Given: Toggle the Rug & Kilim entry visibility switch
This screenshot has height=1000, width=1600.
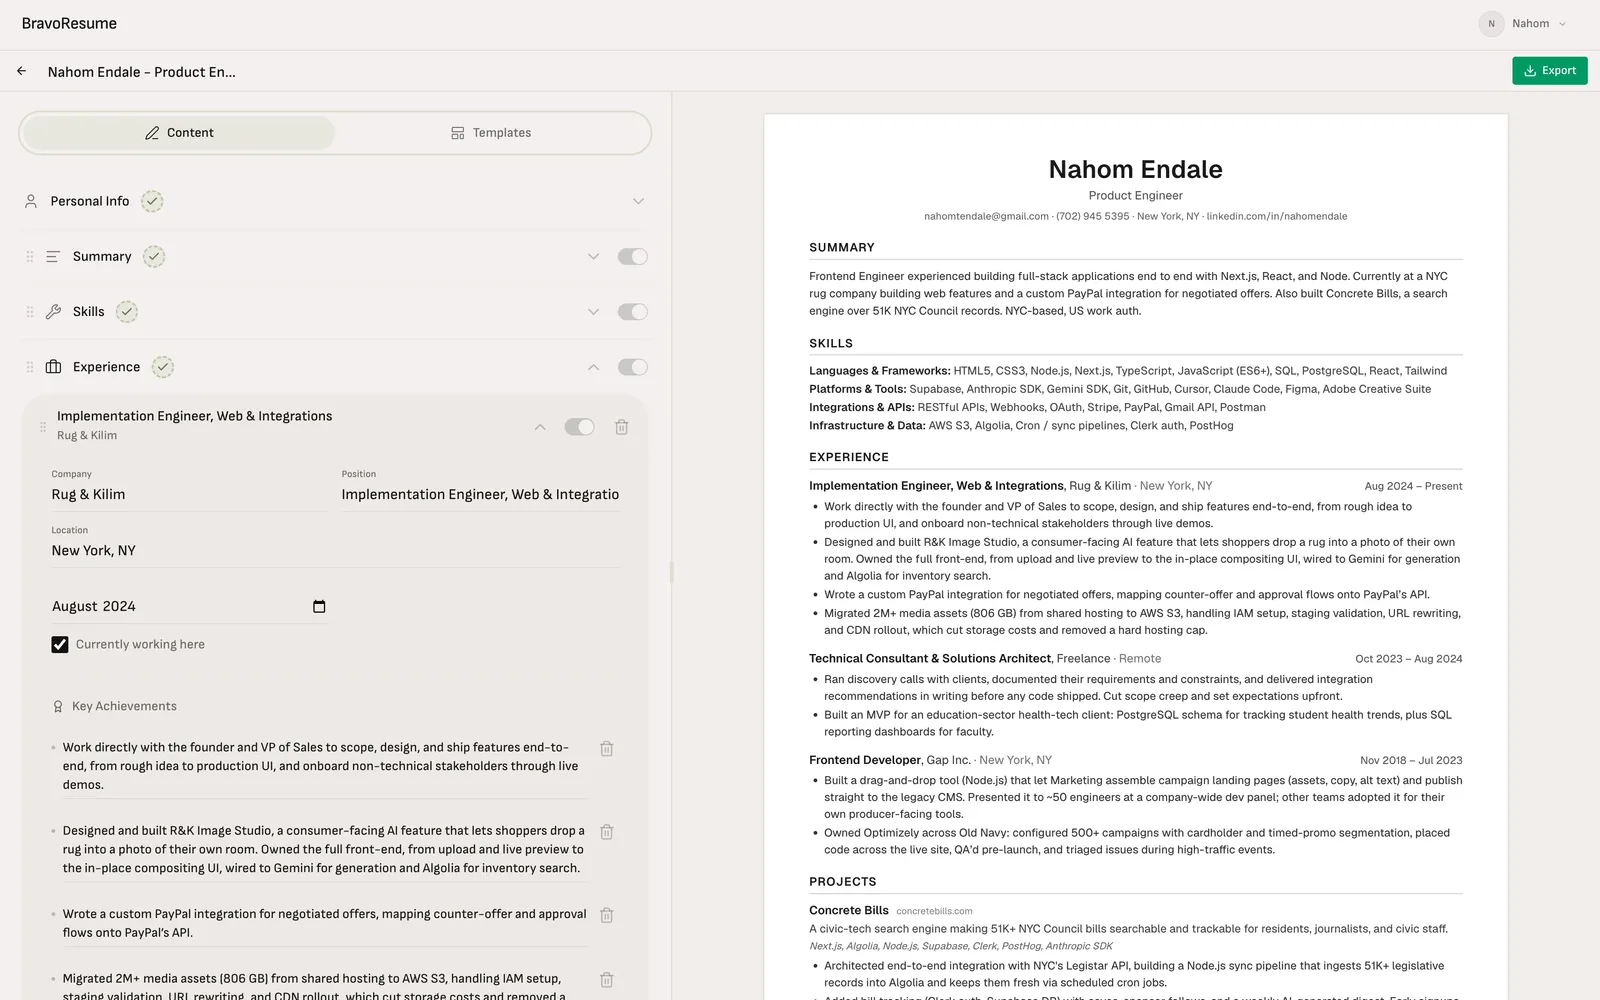Looking at the screenshot, I should tap(579, 427).
